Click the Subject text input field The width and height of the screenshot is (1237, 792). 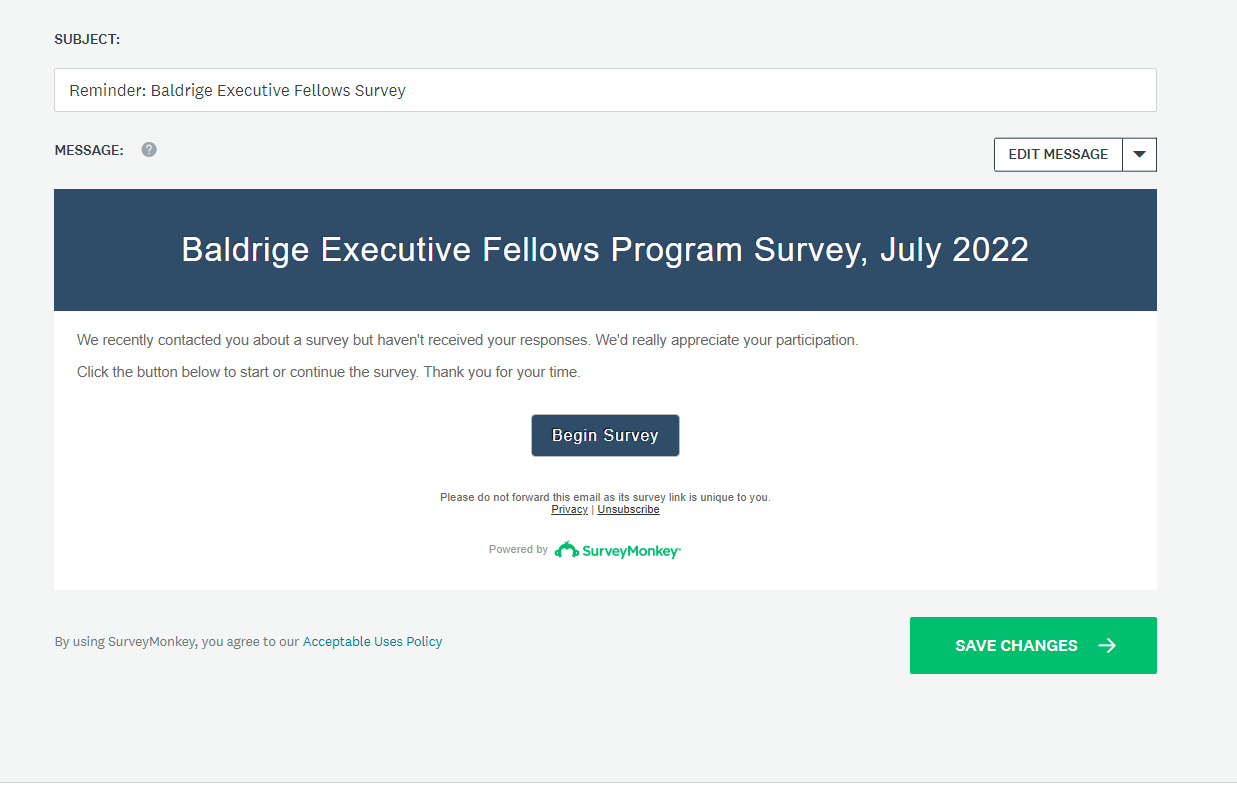point(605,90)
